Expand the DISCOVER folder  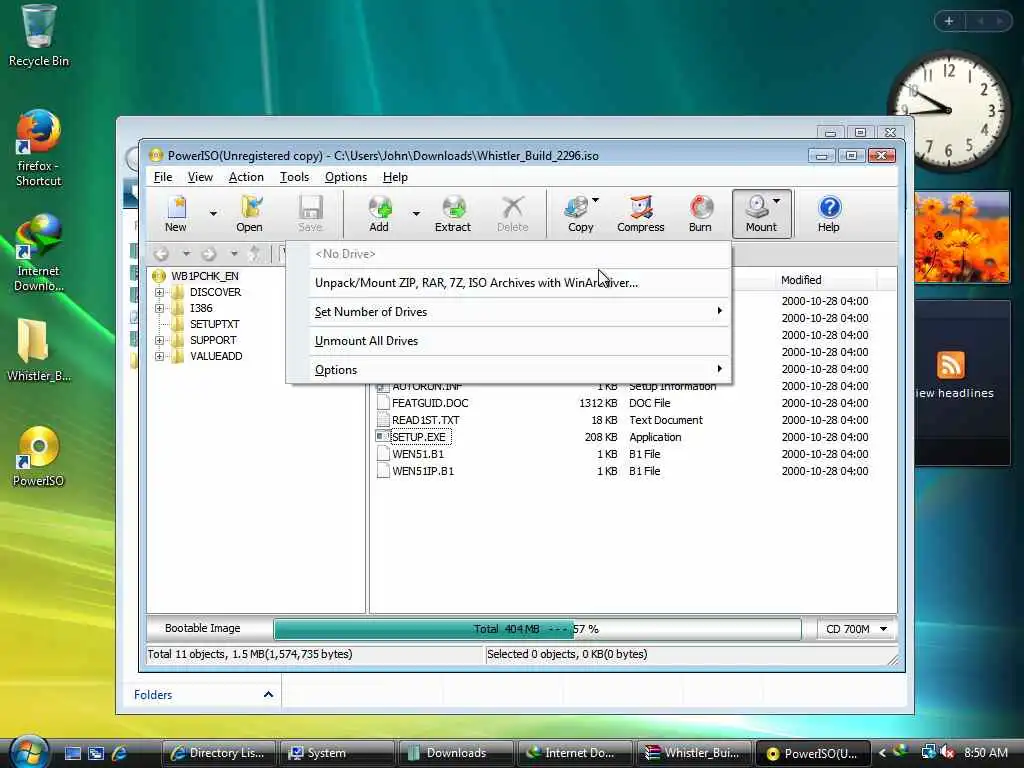pyautogui.click(x=159, y=292)
